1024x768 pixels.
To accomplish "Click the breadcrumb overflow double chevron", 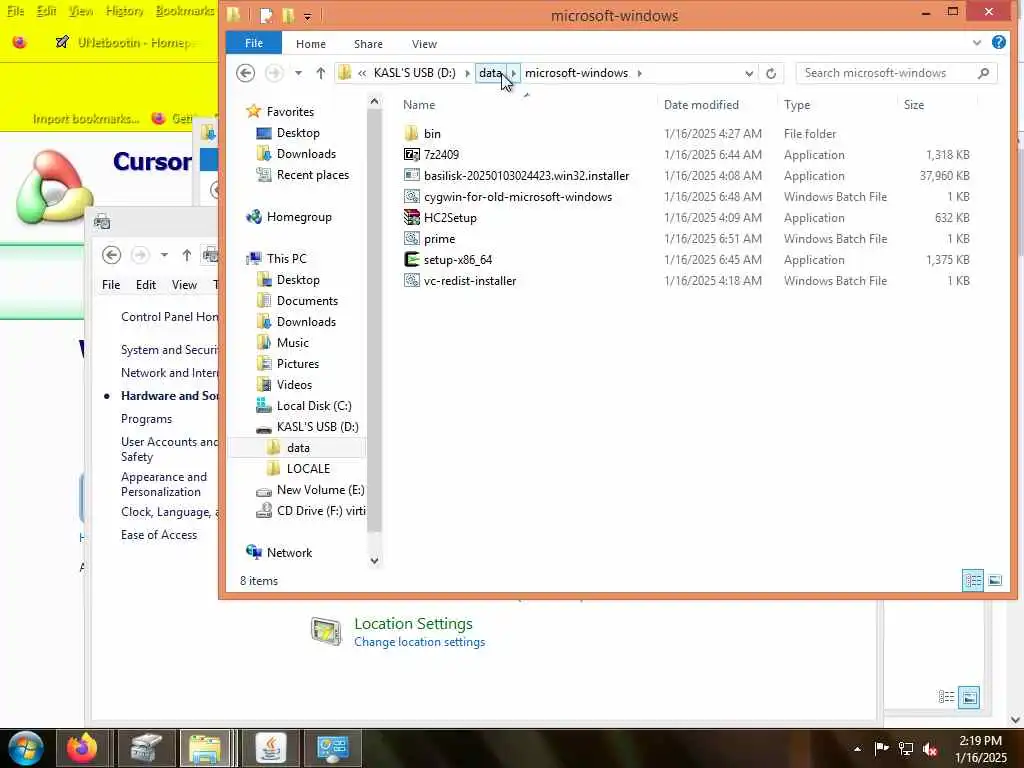I will tap(362, 73).
